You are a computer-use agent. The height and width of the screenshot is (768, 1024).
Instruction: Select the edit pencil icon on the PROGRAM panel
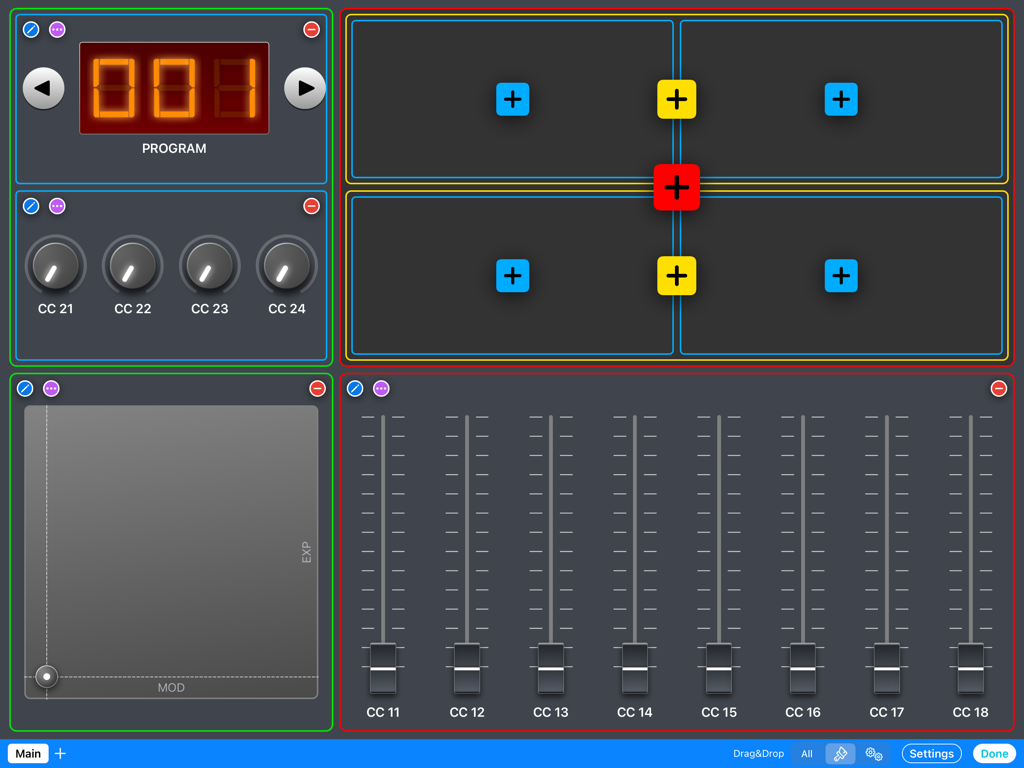30,29
